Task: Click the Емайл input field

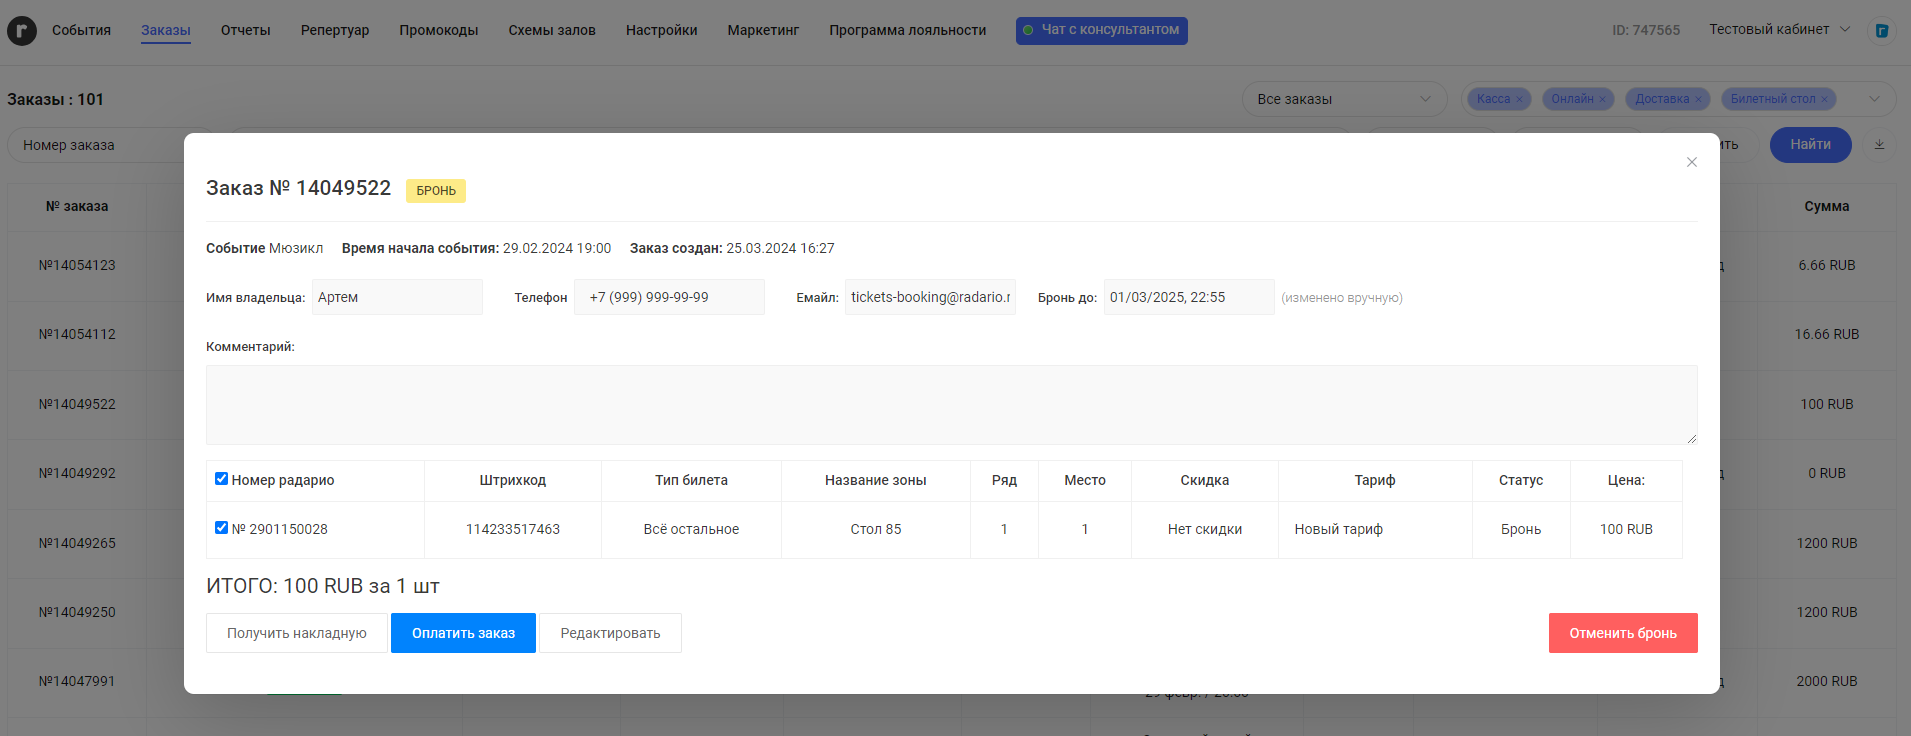Action: tap(930, 297)
